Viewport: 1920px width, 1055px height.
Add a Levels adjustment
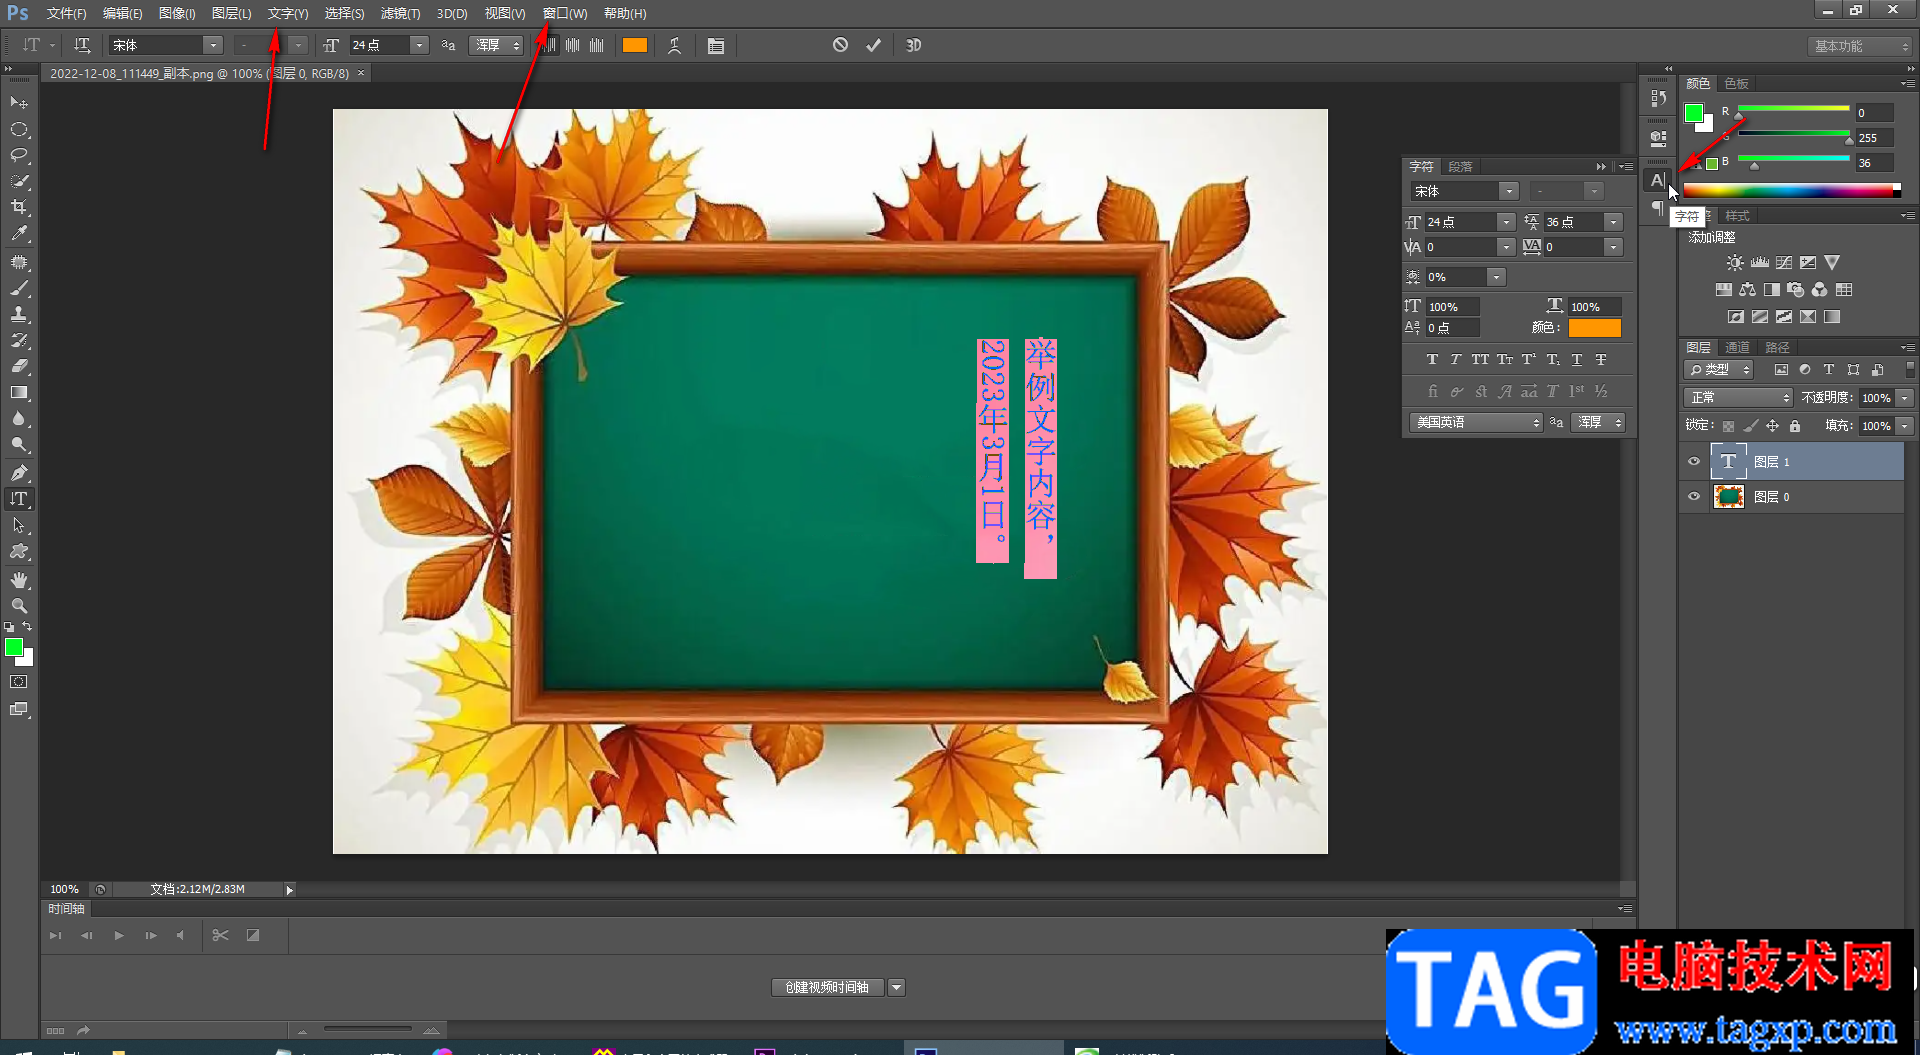pos(1760,262)
